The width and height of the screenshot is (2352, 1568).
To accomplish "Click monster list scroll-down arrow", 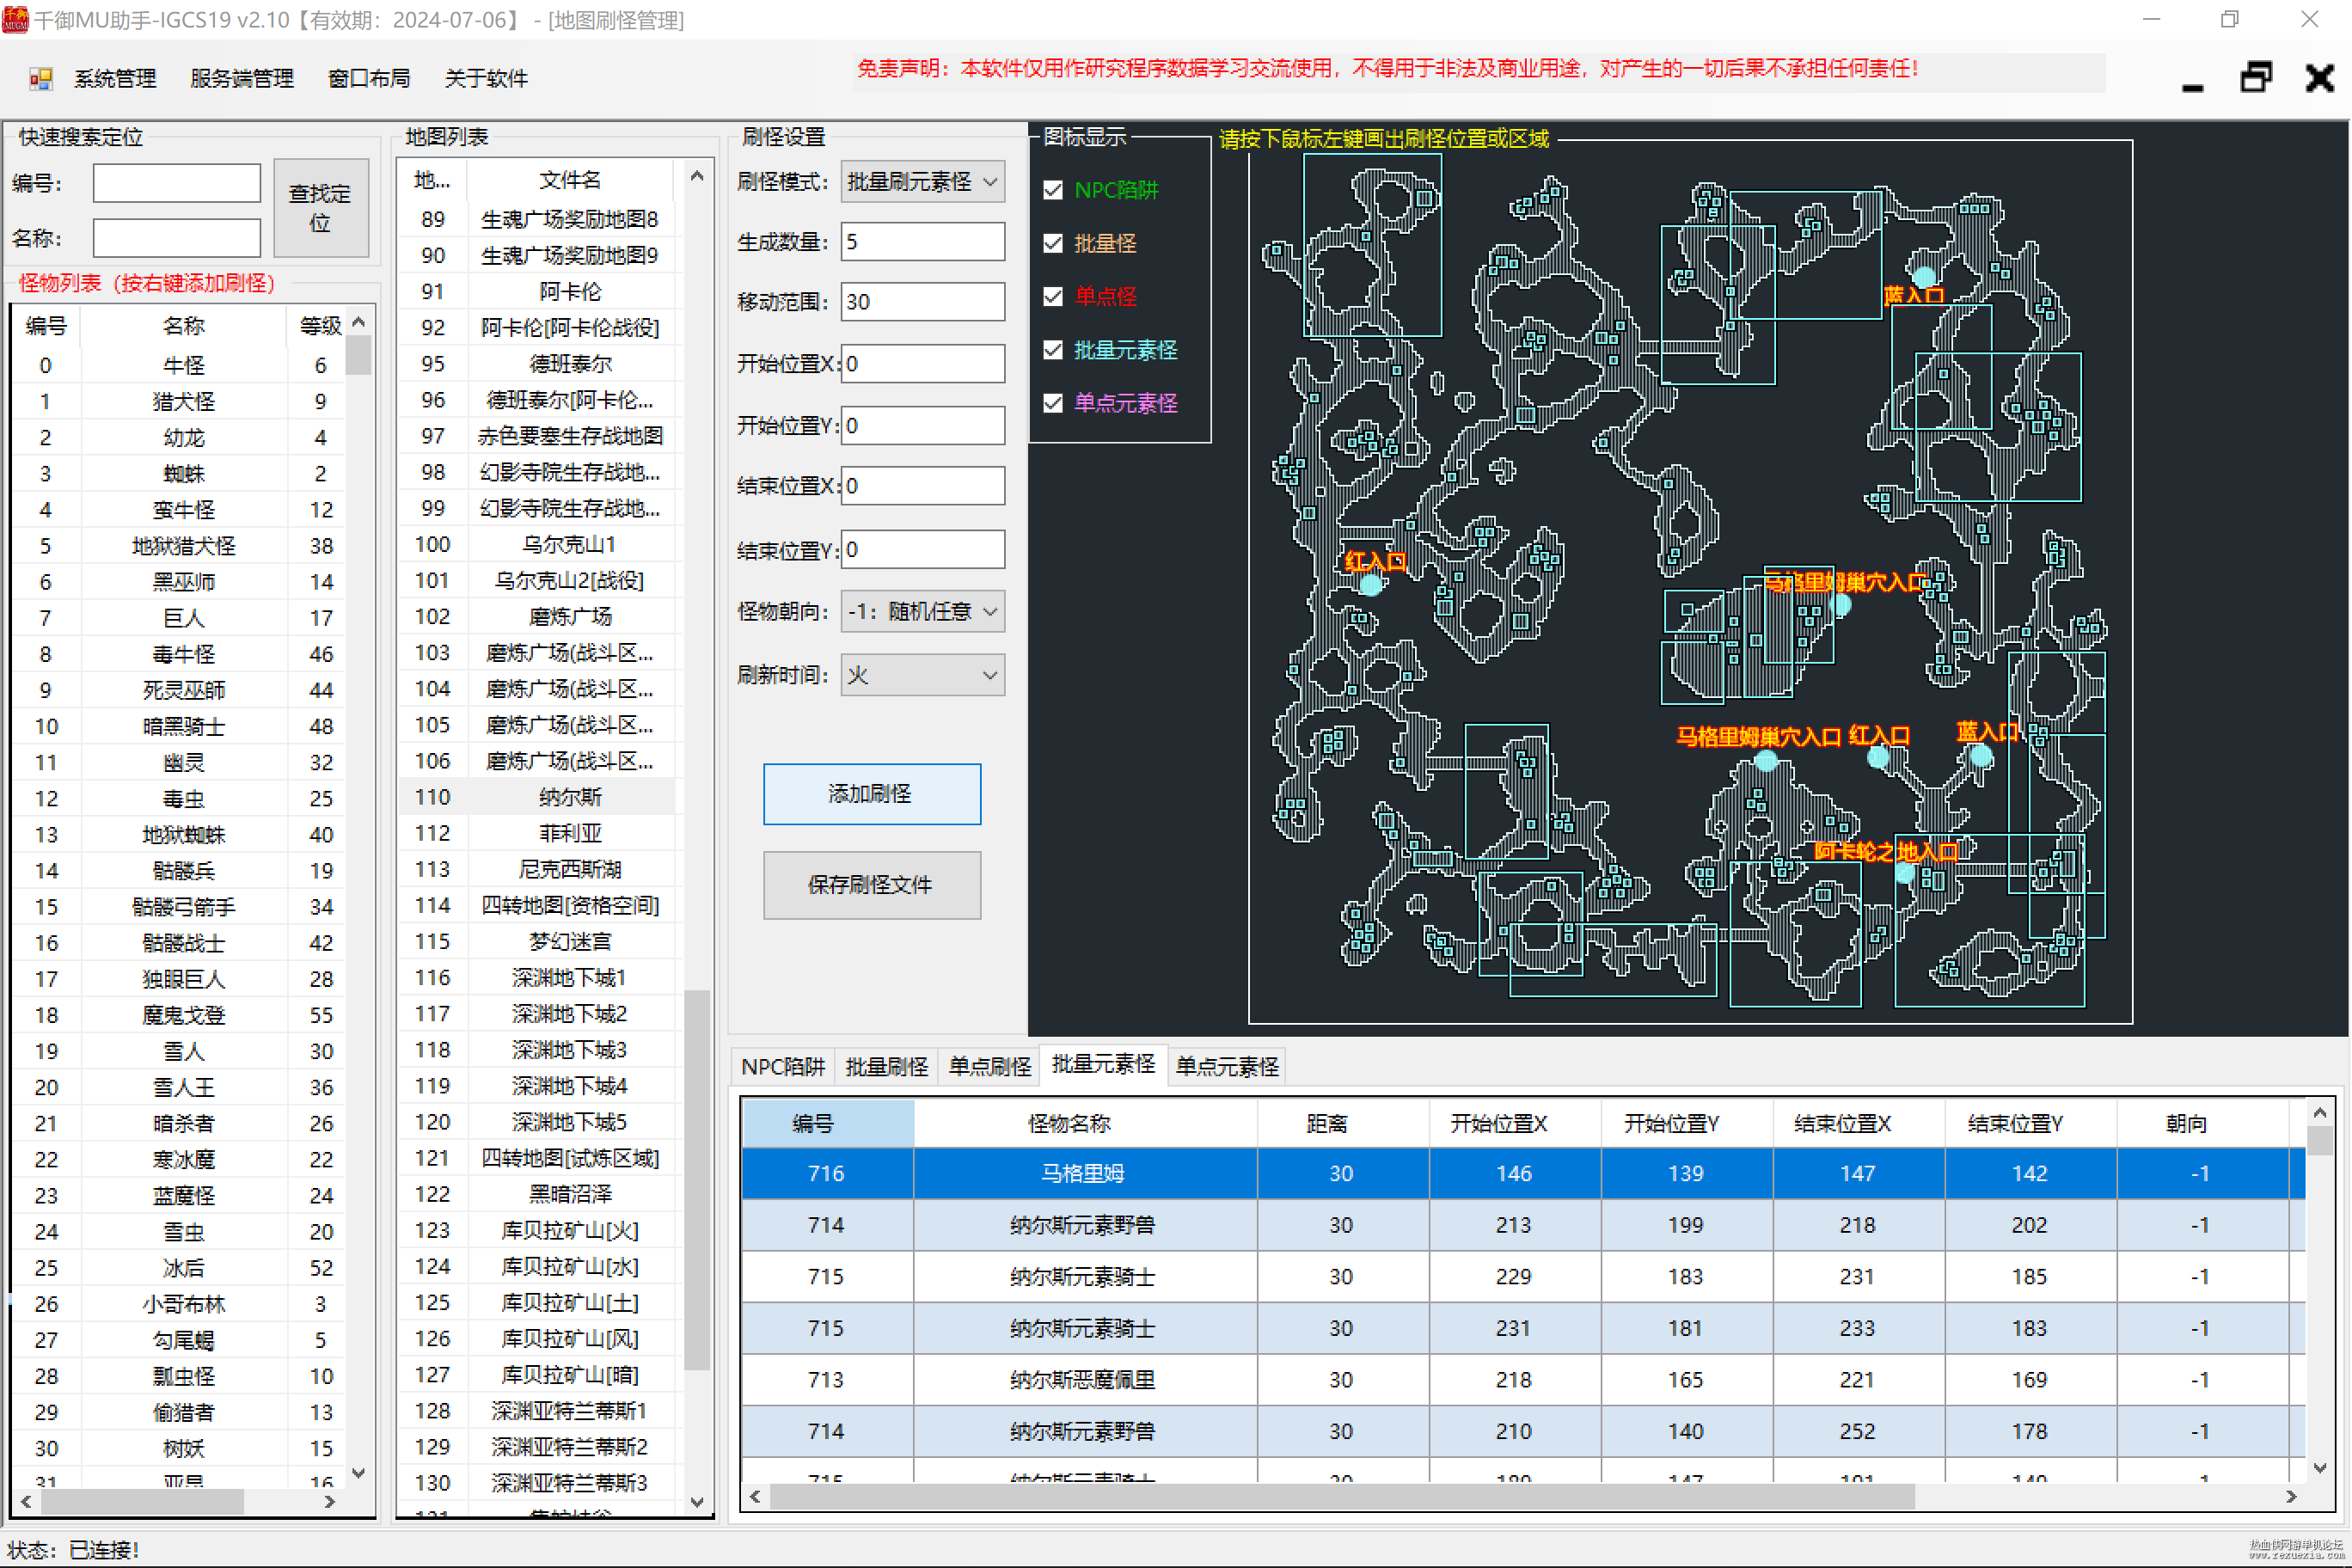I will (359, 1473).
